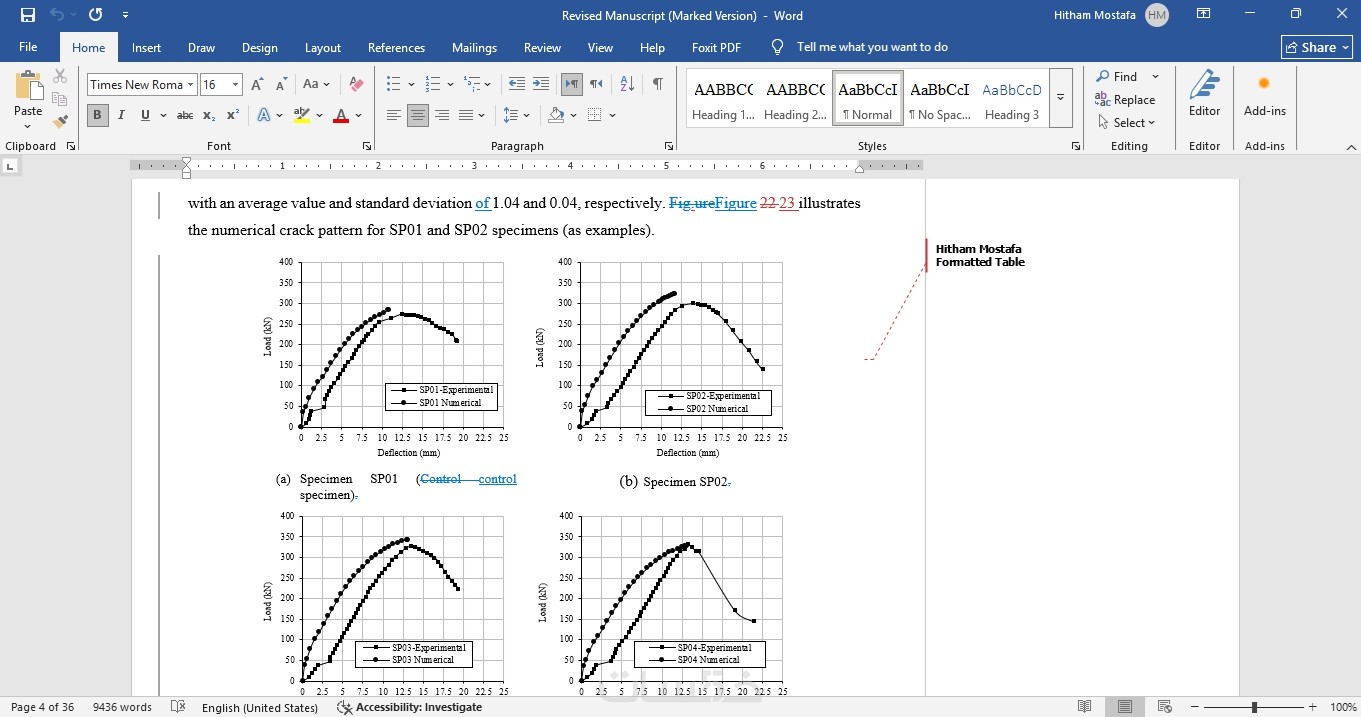Expand Paste options arrow
1361x717 pixels.
tap(28, 127)
